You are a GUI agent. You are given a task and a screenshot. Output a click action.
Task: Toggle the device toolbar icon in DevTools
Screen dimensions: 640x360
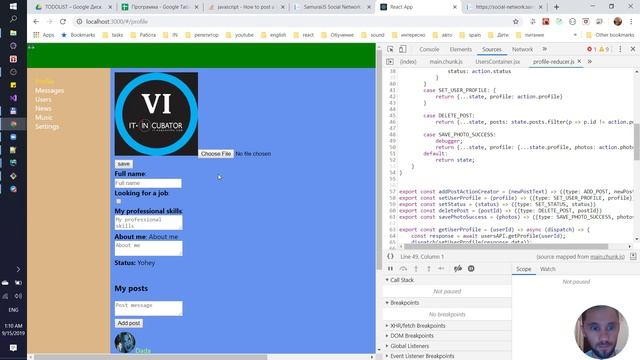(x=402, y=49)
